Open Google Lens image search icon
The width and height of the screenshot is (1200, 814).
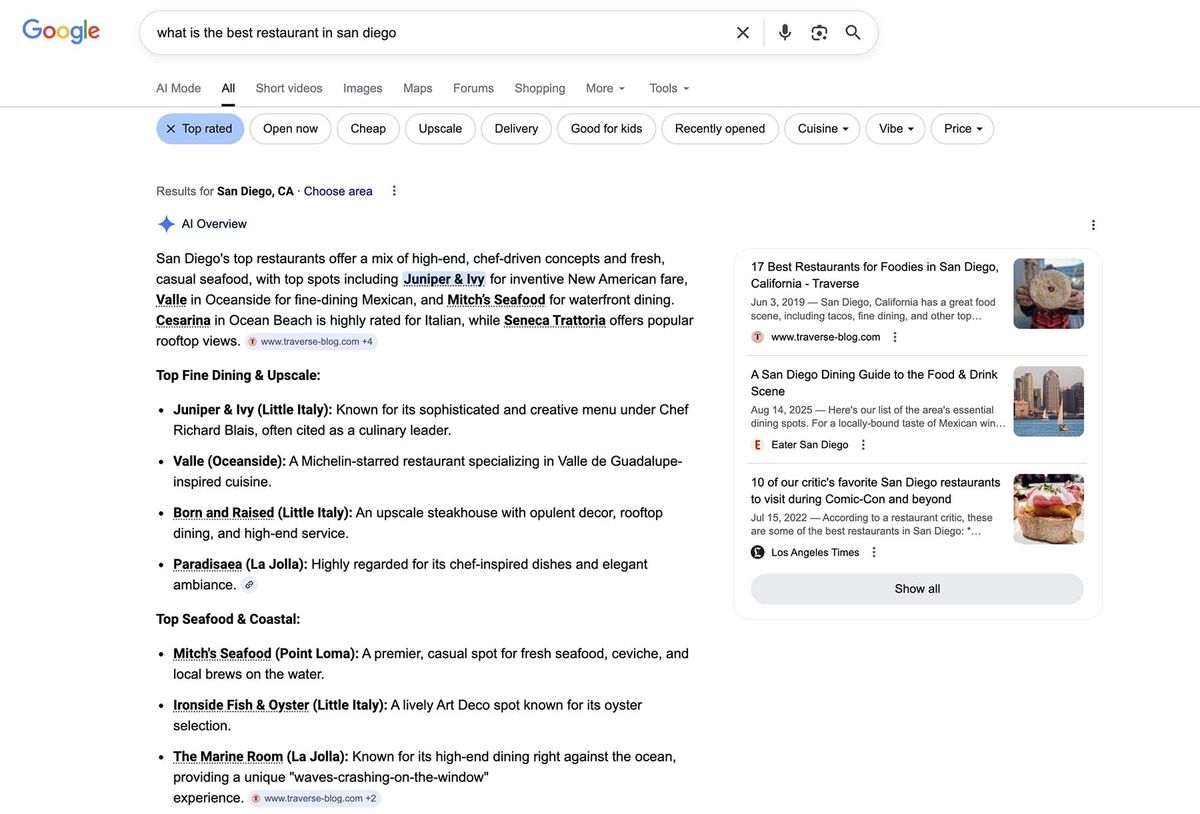click(x=820, y=32)
